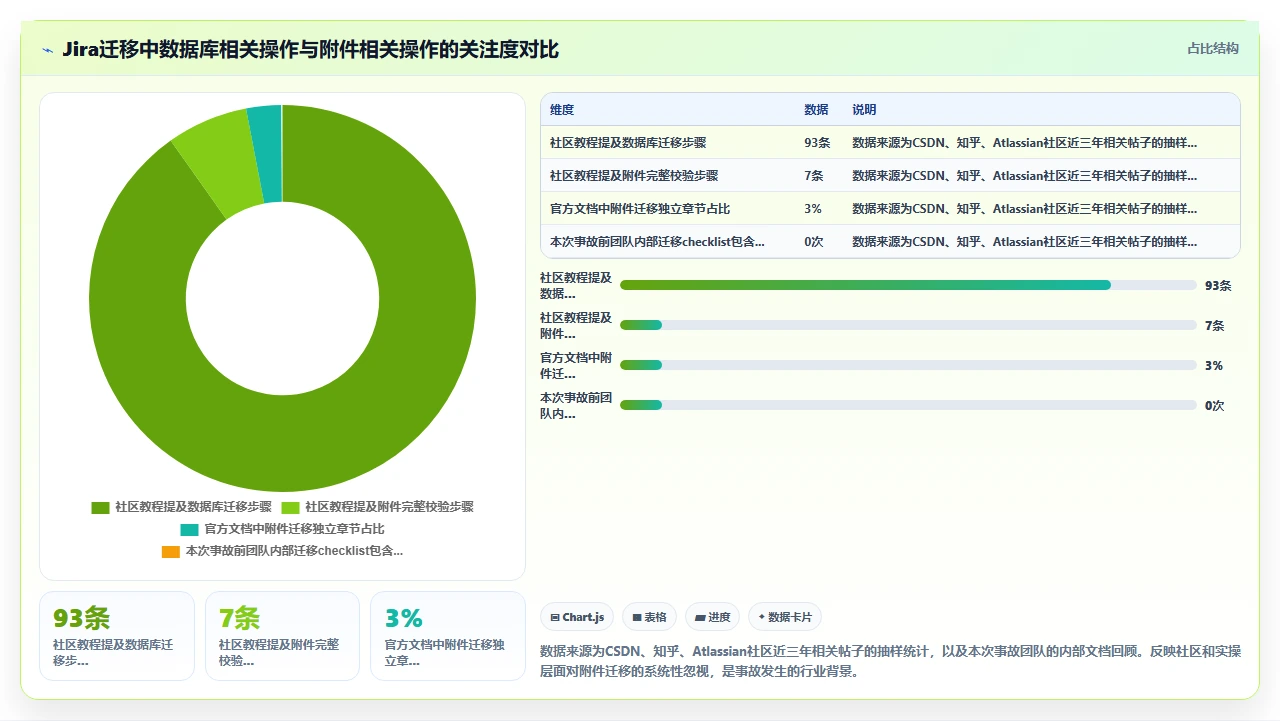Click the title icon beside Jira迁移 heading
Image resolution: width=1280 pixels, height=721 pixels.
(47, 50)
